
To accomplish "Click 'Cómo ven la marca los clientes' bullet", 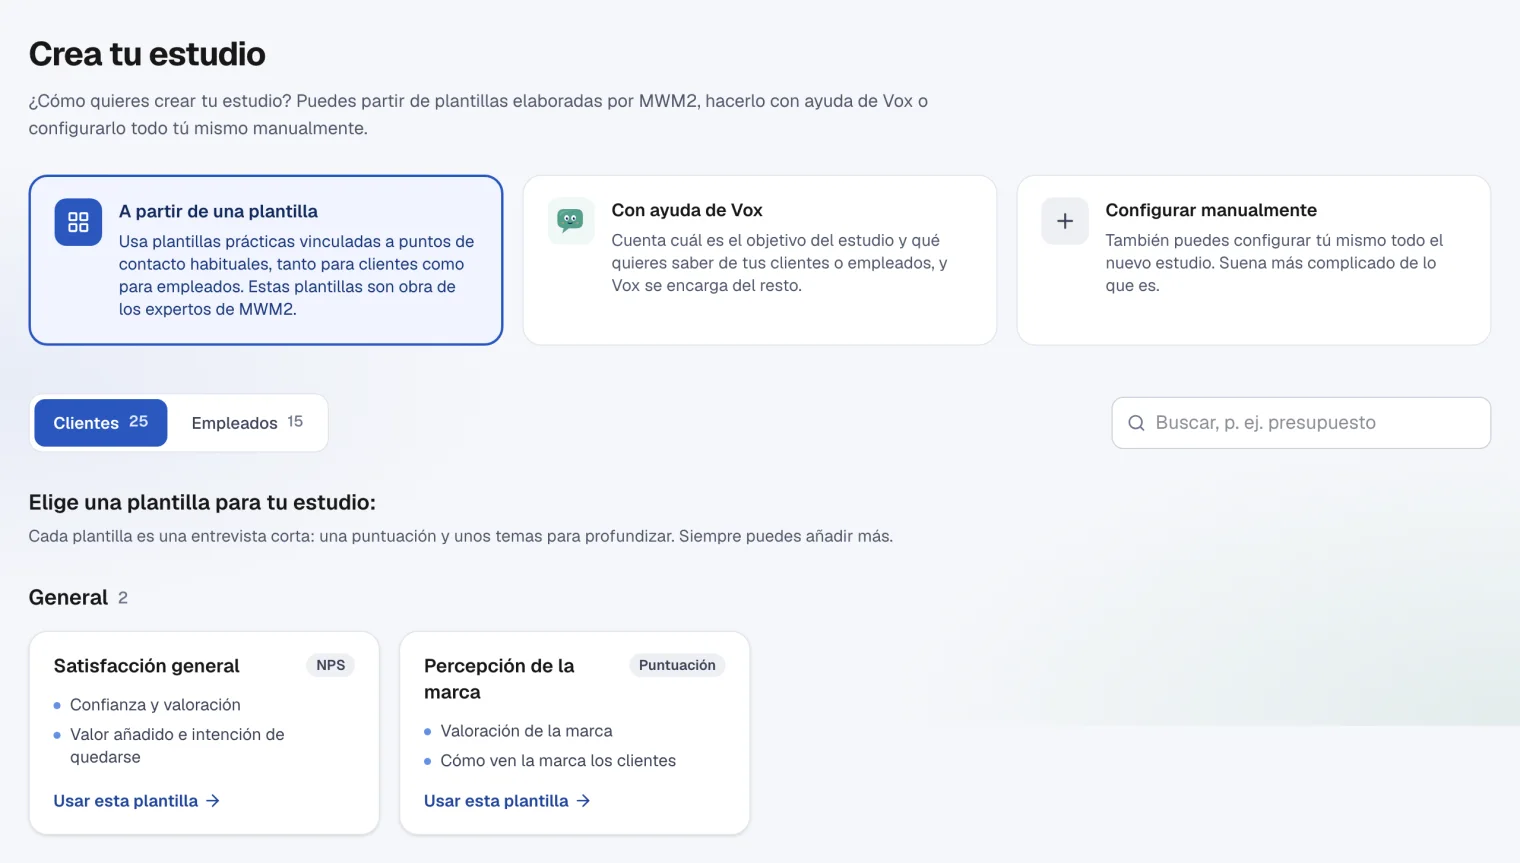I will (x=558, y=761).
